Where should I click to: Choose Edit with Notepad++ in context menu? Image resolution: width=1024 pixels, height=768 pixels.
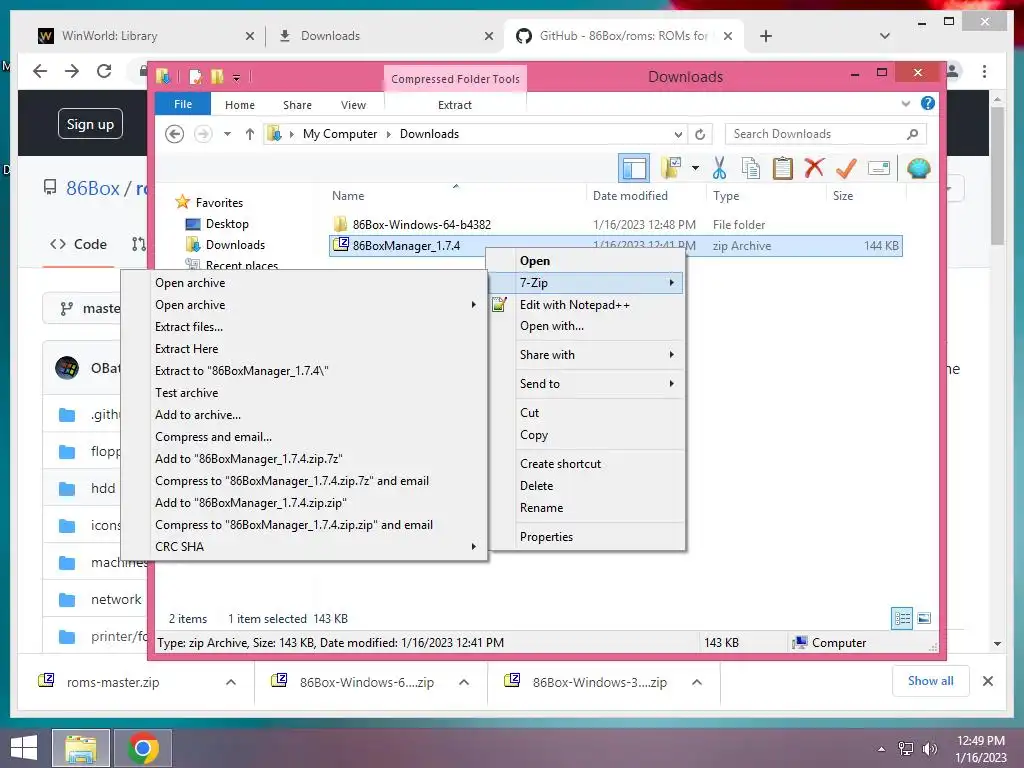pos(586,304)
